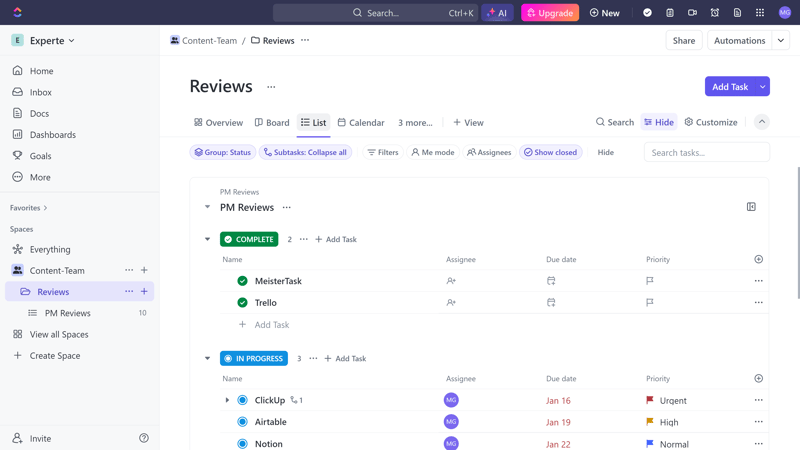Image resolution: width=800 pixels, height=450 pixels.
Task: Add item to Content-Team with plus icon
Action: pyautogui.click(x=144, y=270)
